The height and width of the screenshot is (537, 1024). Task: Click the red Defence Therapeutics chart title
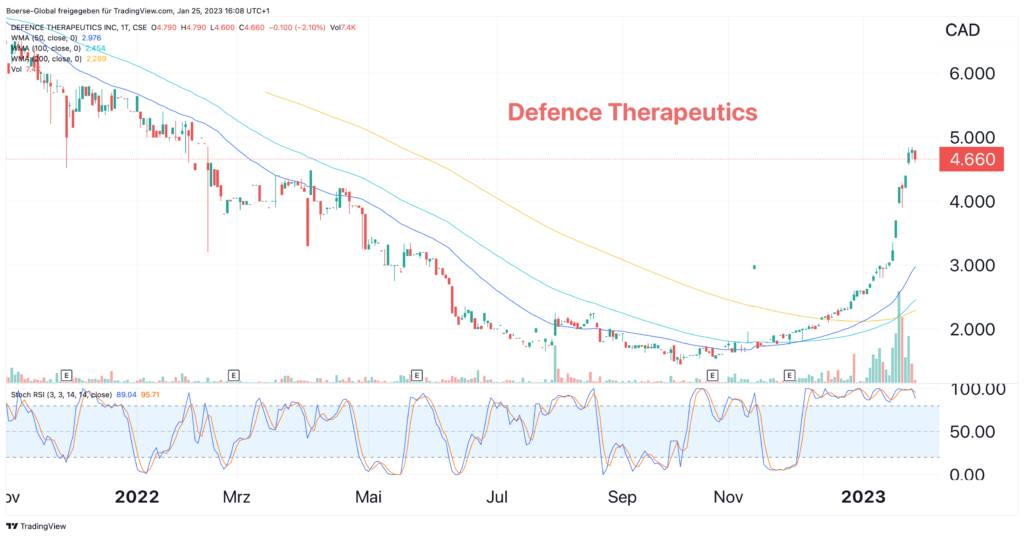click(x=632, y=112)
